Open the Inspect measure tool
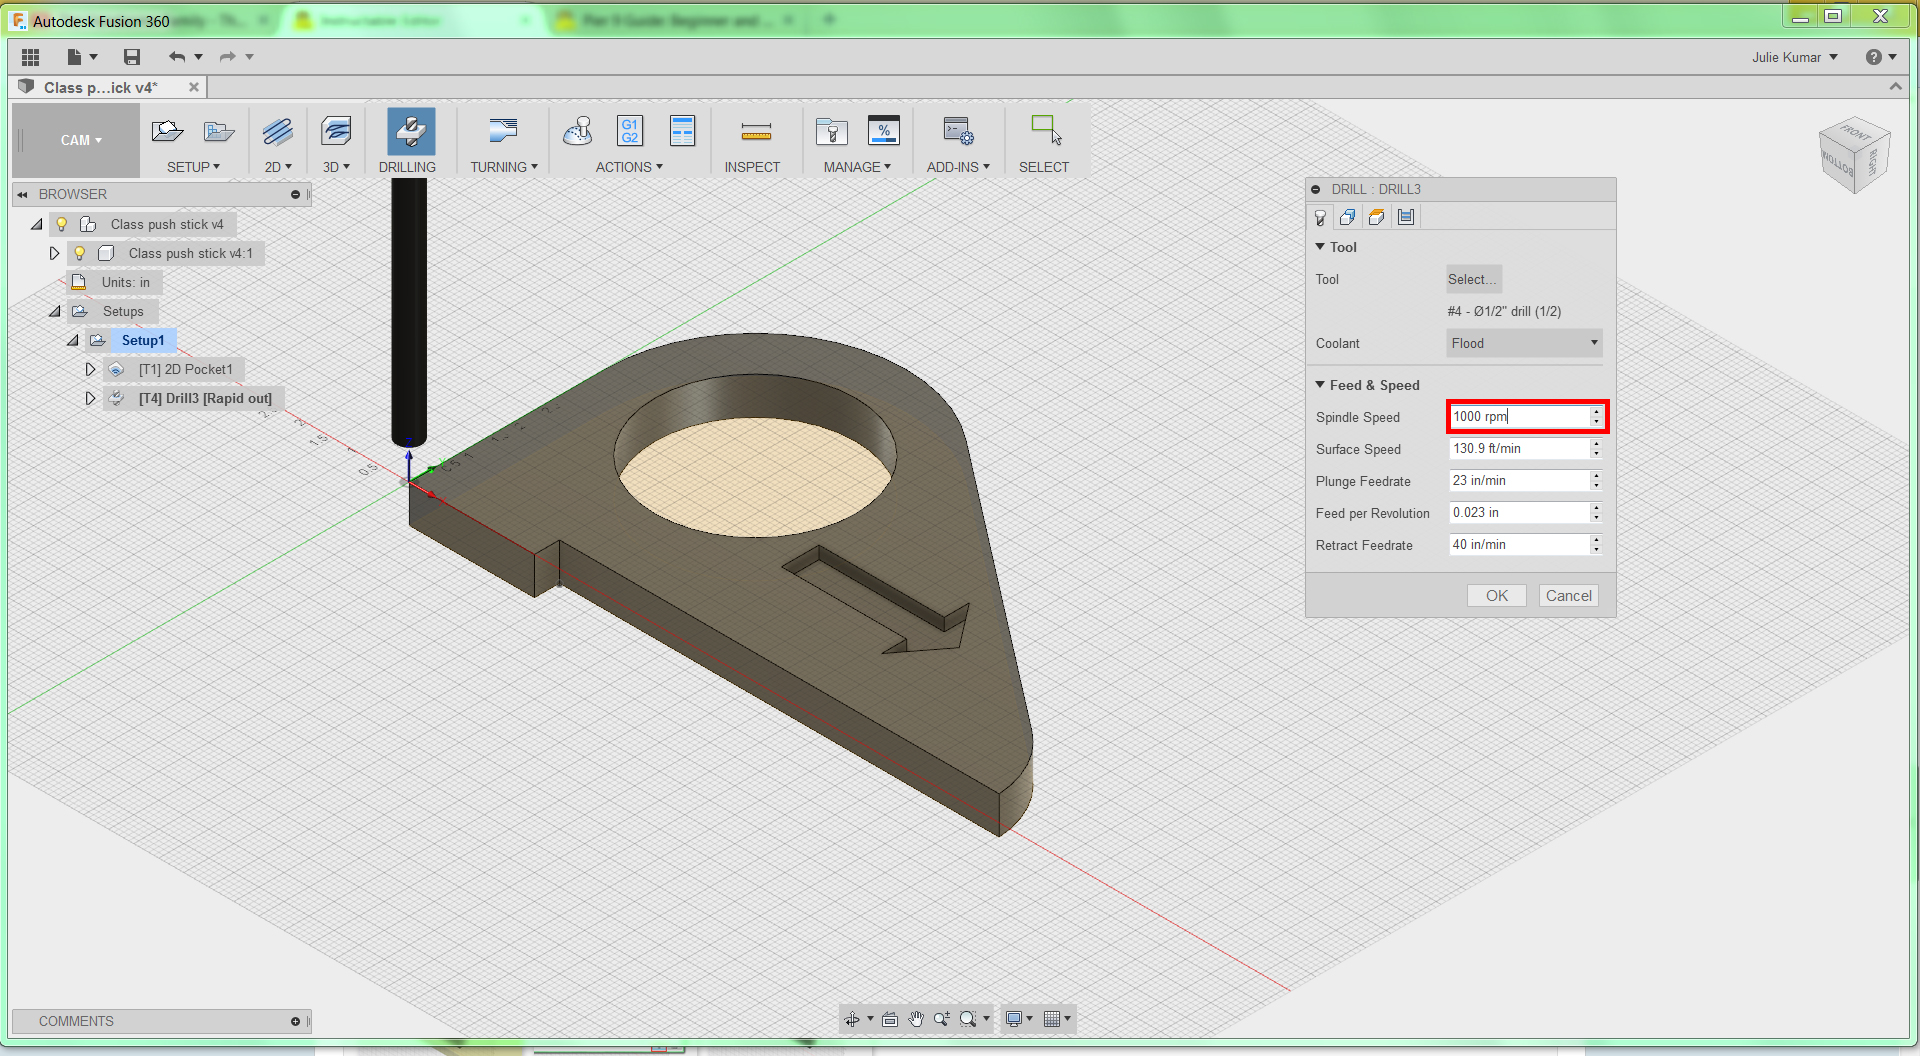The width and height of the screenshot is (1920, 1056). point(755,132)
